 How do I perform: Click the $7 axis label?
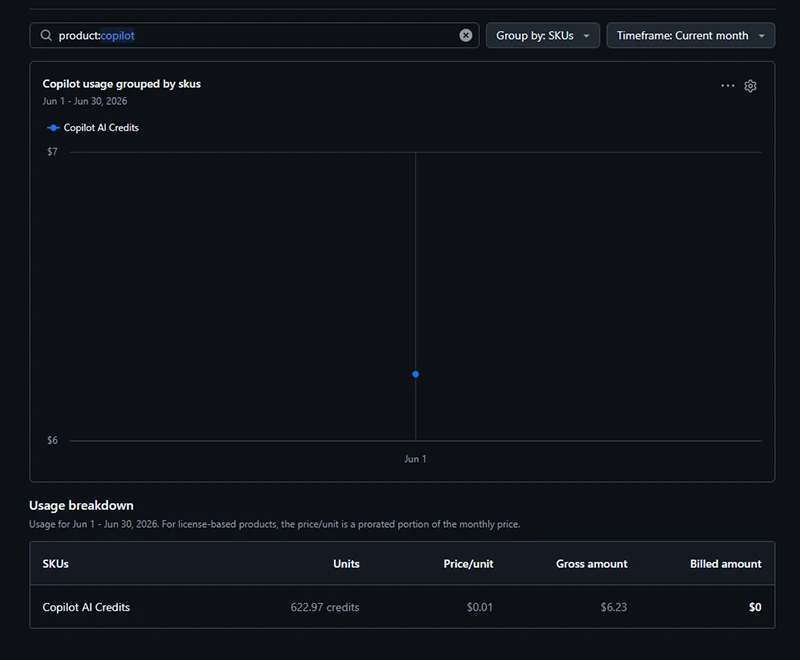pos(53,151)
